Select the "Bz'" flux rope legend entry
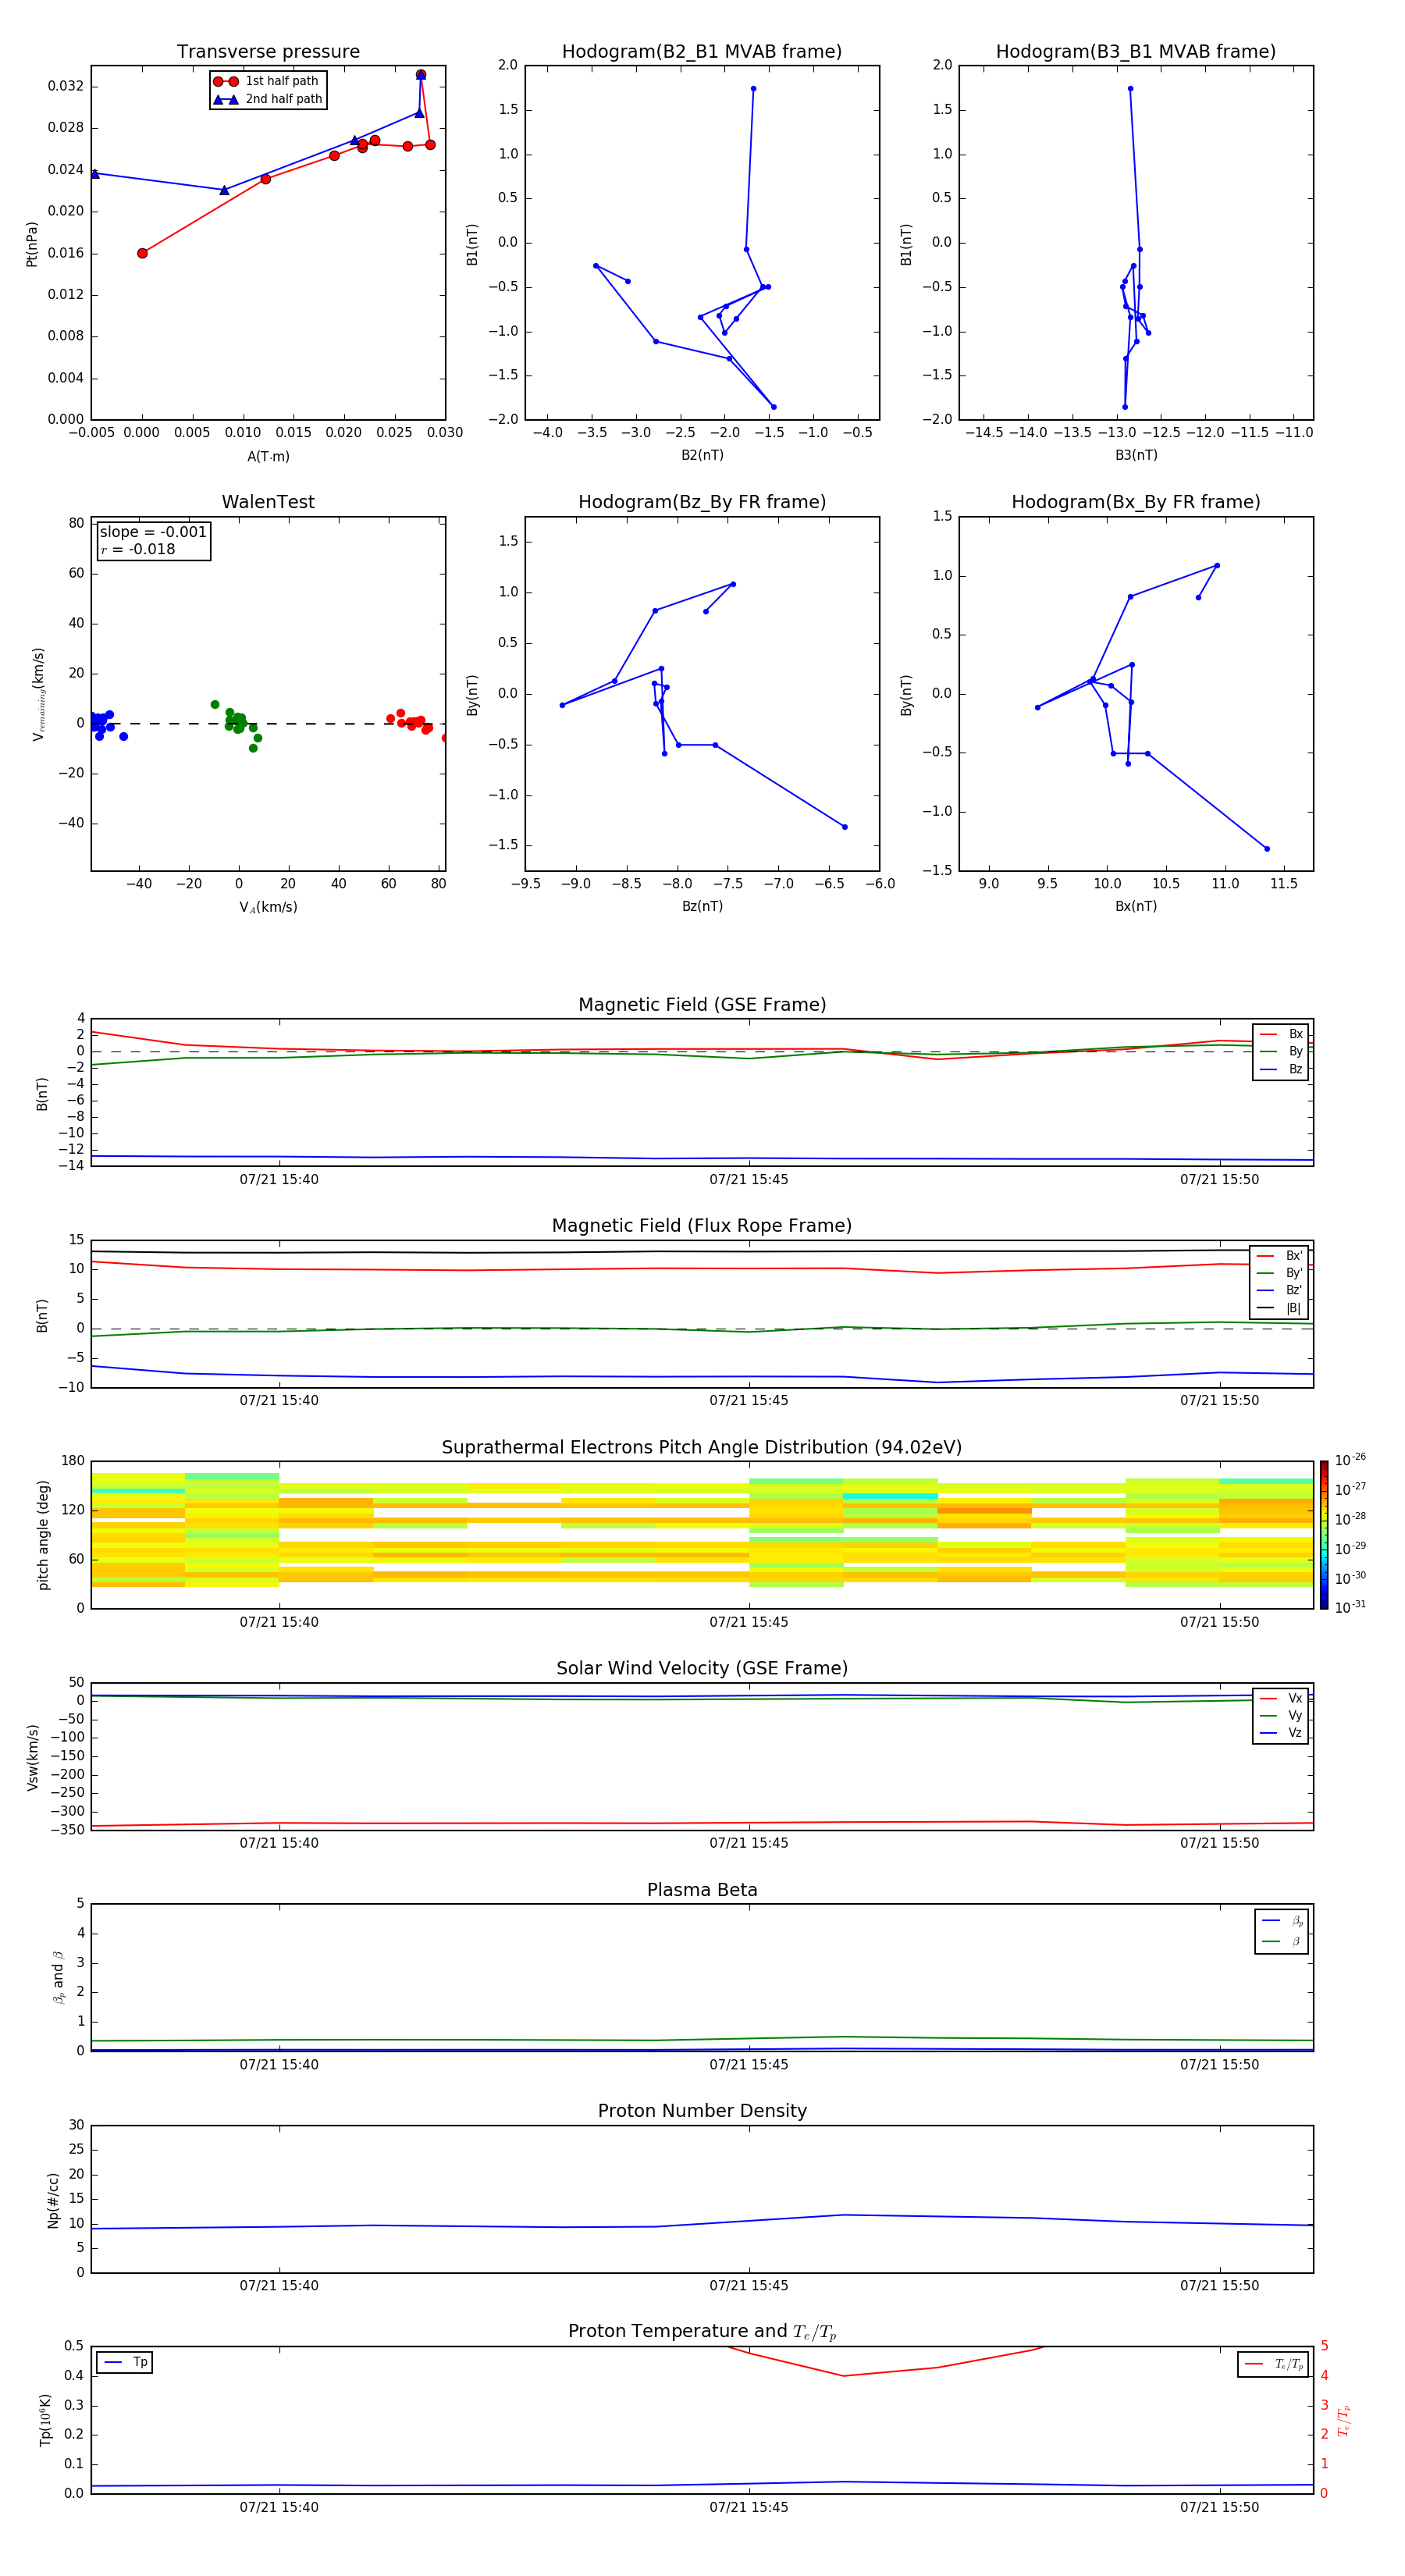This screenshot has height=2576, width=1405. (x=1280, y=1290)
